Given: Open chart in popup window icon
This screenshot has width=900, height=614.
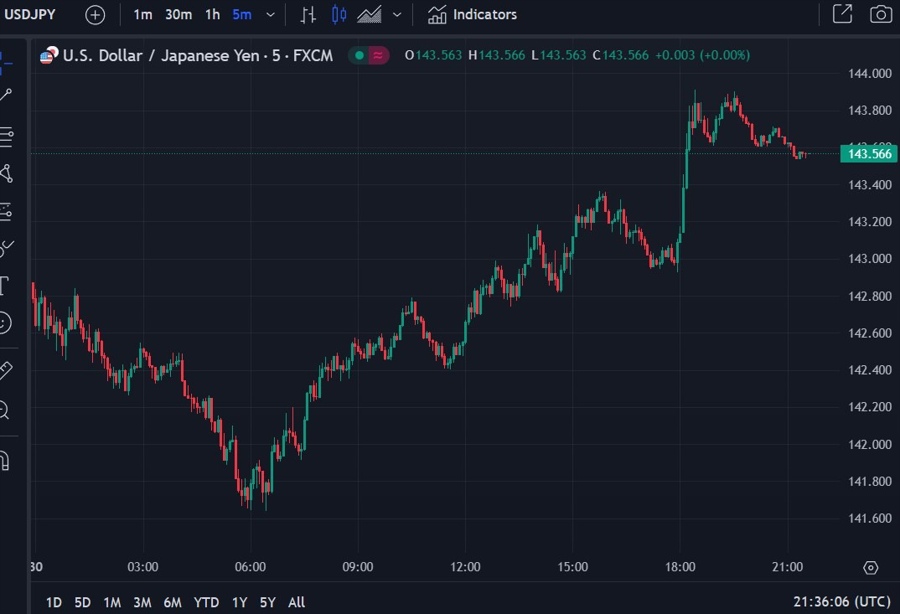Looking at the screenshot, I should click(x=842, y=14).
